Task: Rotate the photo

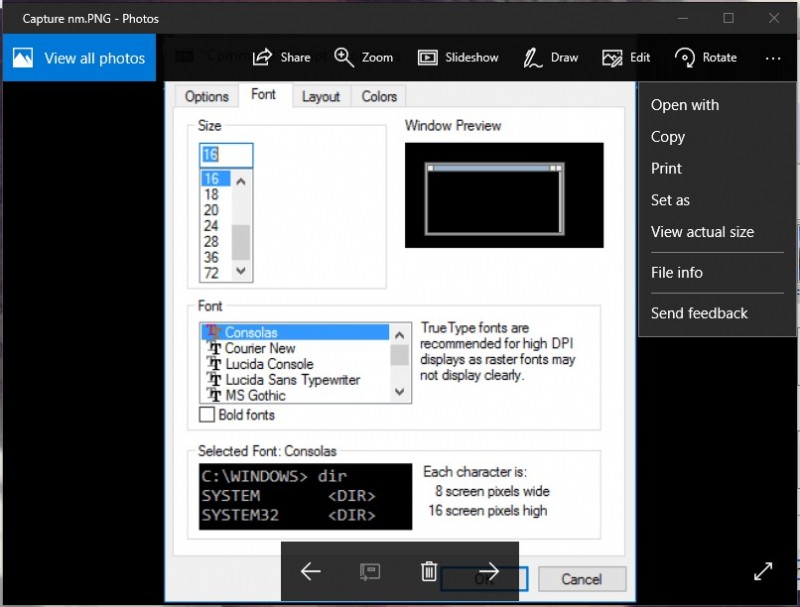Action: 706,57
